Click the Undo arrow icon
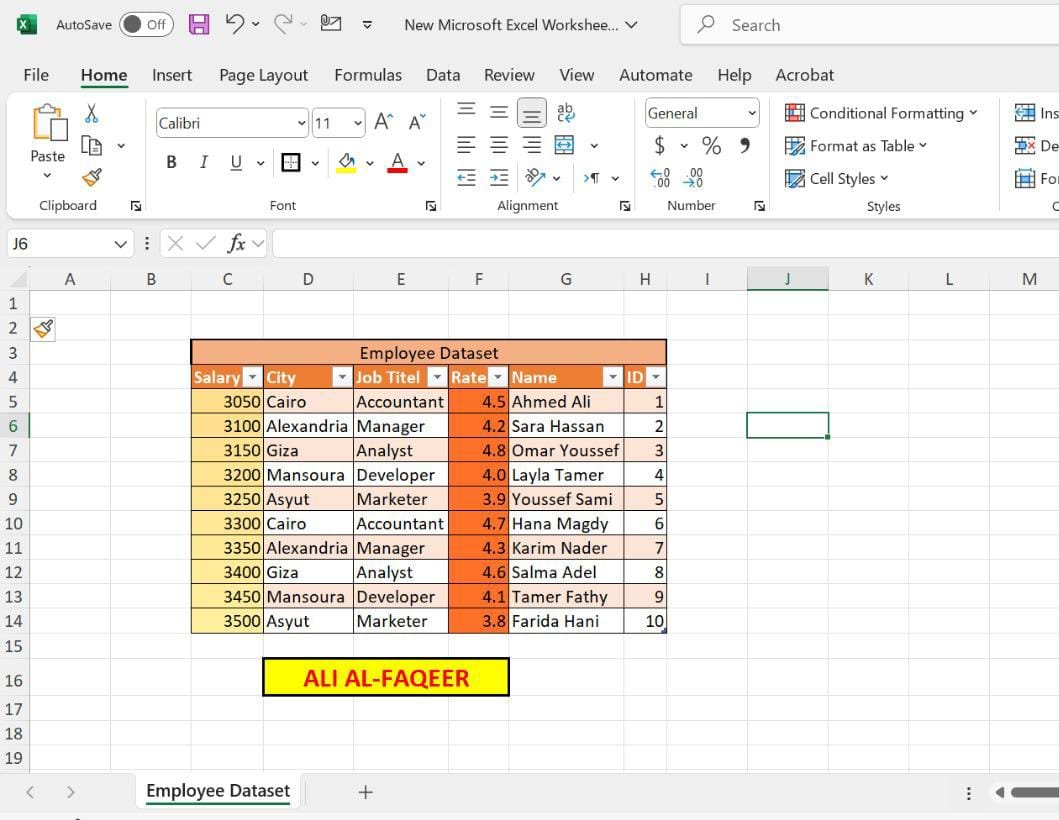The image size is (1059, 820). pos(235,24)
